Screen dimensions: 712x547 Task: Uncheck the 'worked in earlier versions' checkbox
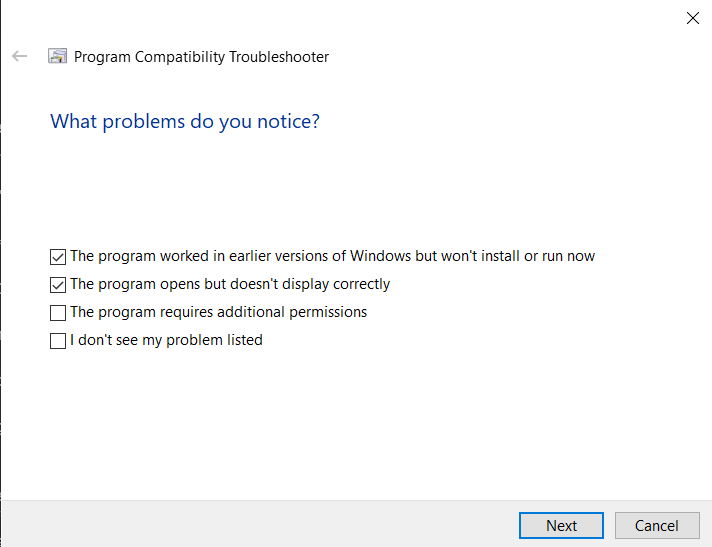(x=58, y=257)
